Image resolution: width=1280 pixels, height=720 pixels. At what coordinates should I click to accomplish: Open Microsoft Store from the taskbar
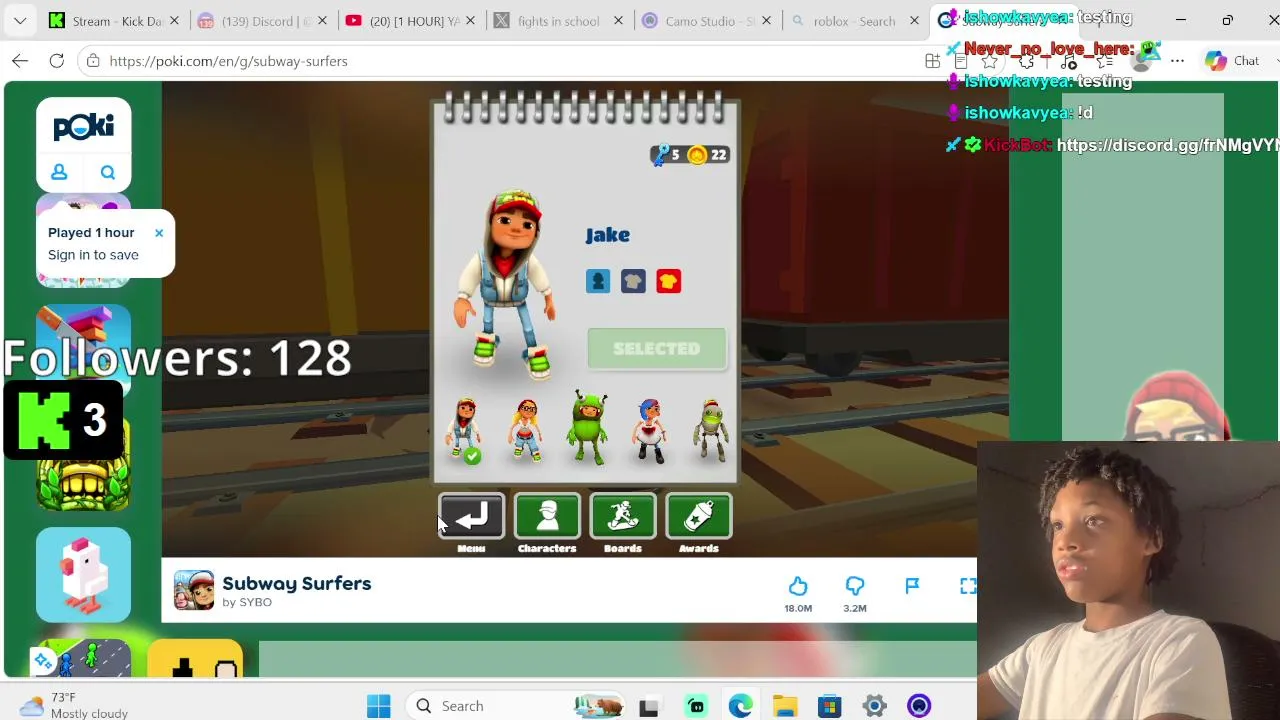830,706
